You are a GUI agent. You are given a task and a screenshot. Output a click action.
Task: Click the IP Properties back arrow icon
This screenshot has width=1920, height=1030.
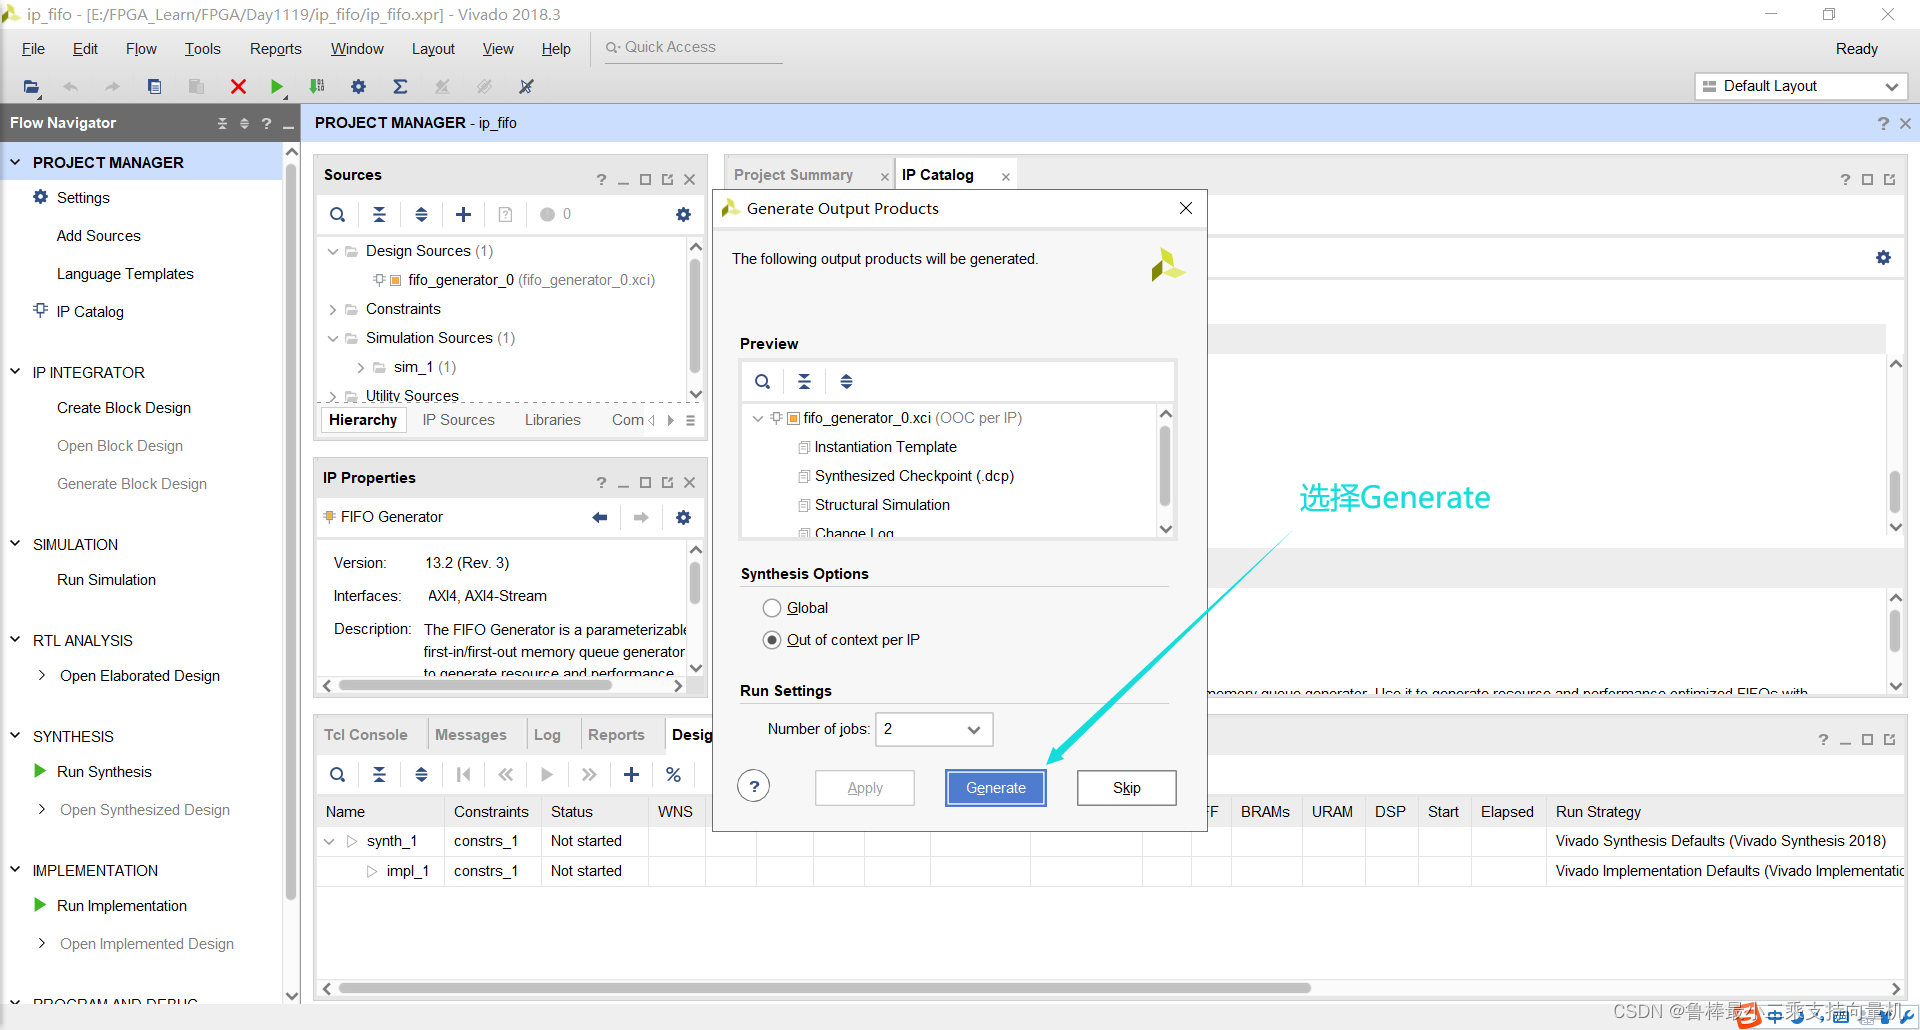(x=600, y=517)
